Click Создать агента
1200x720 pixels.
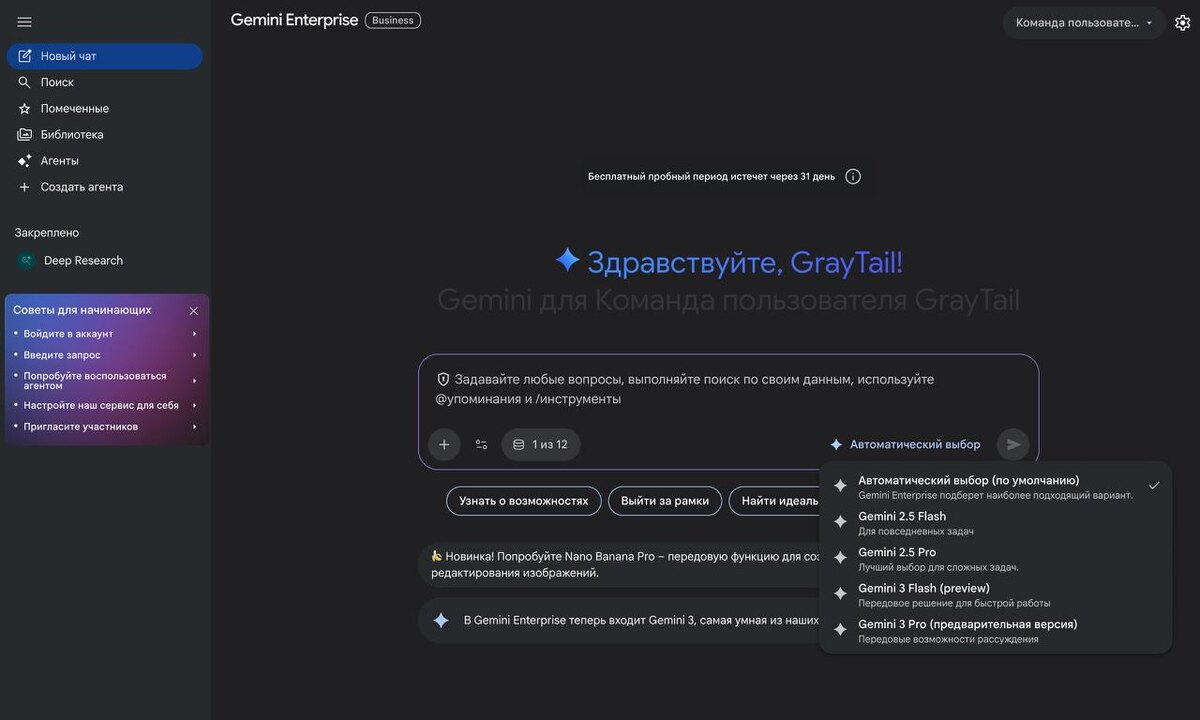[105, 187]
